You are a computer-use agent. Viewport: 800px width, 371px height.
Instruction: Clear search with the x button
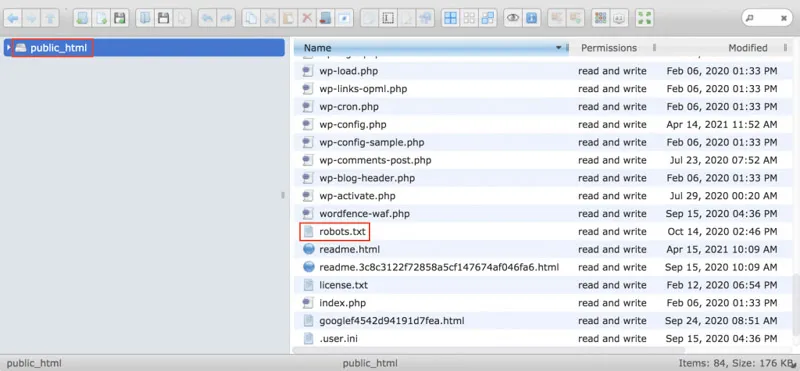(x=784, y=18)
